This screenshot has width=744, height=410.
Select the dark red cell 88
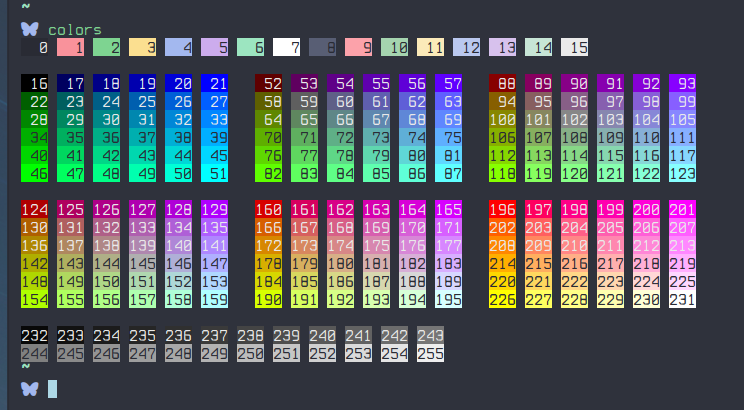[x=502, y=83]
